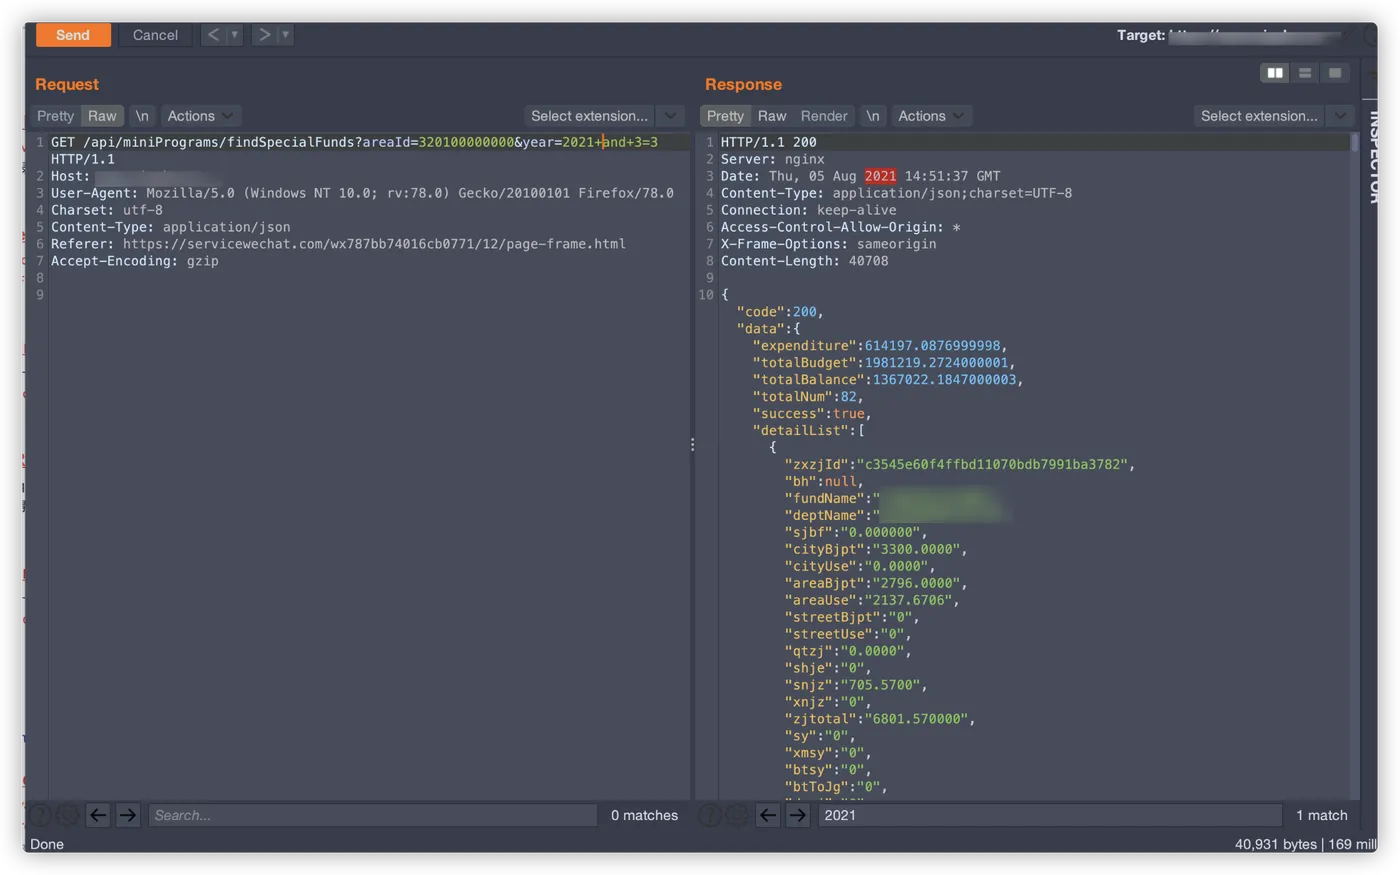
Task: Expand the Request extension chevron
Action: 671,116
